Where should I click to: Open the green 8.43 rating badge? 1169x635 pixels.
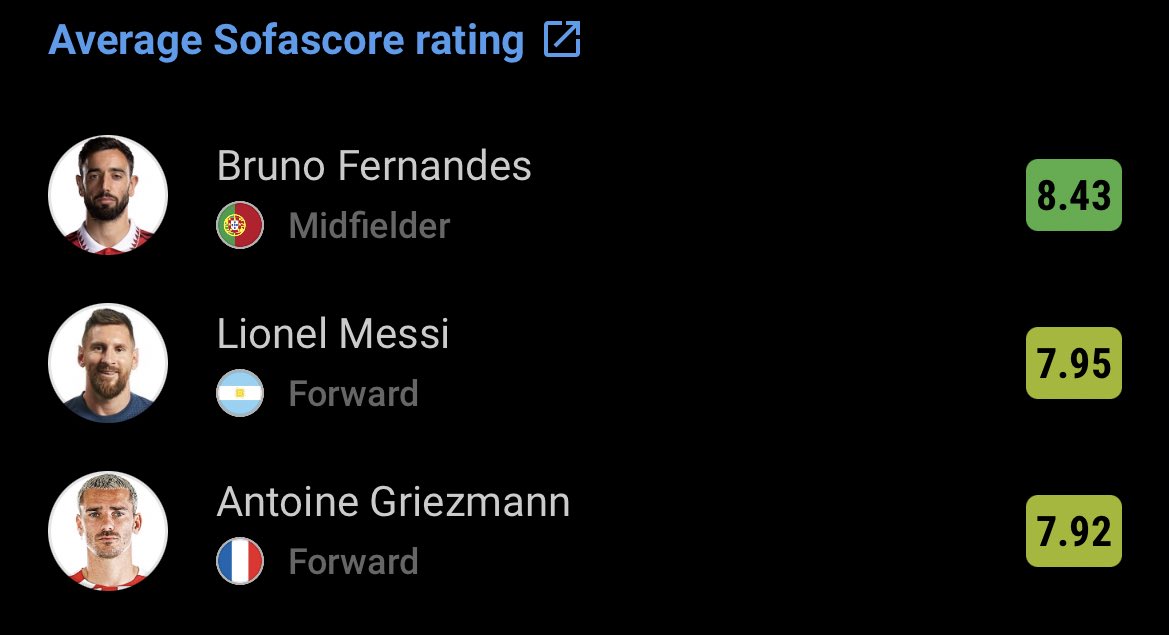[x=1074, y=195]
